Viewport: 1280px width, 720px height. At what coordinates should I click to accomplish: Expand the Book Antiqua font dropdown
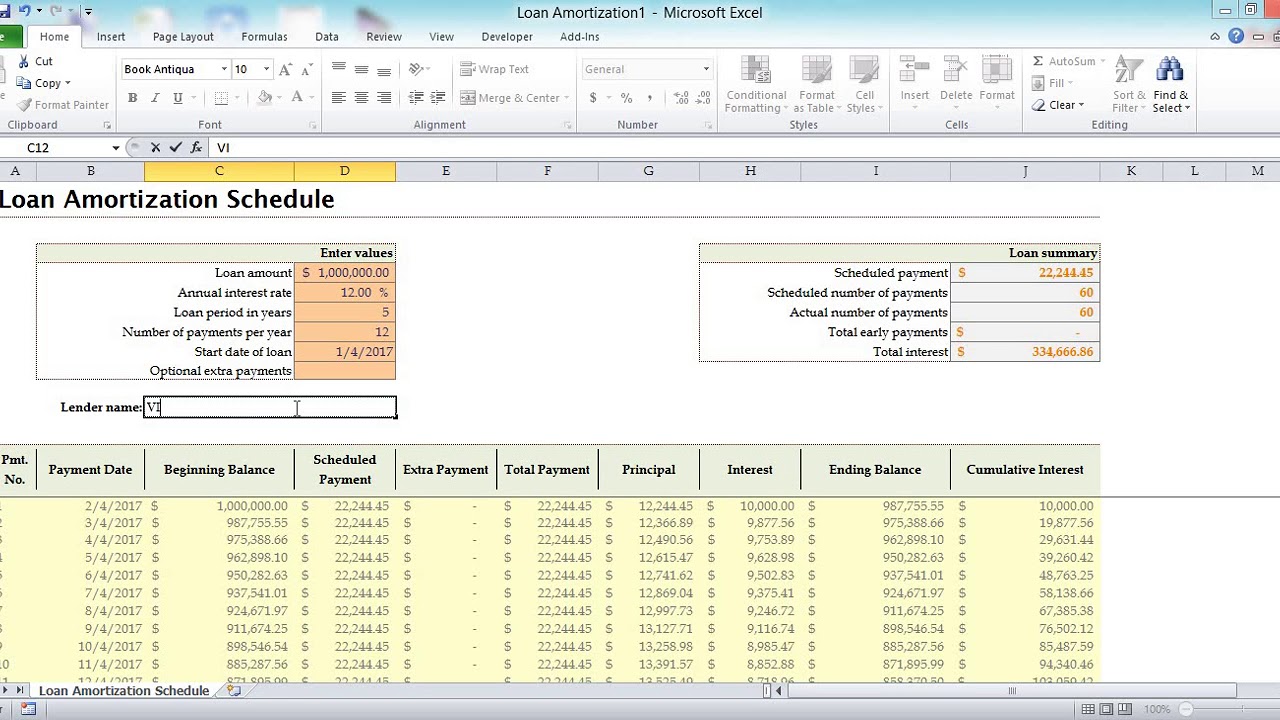coord(224,69)
